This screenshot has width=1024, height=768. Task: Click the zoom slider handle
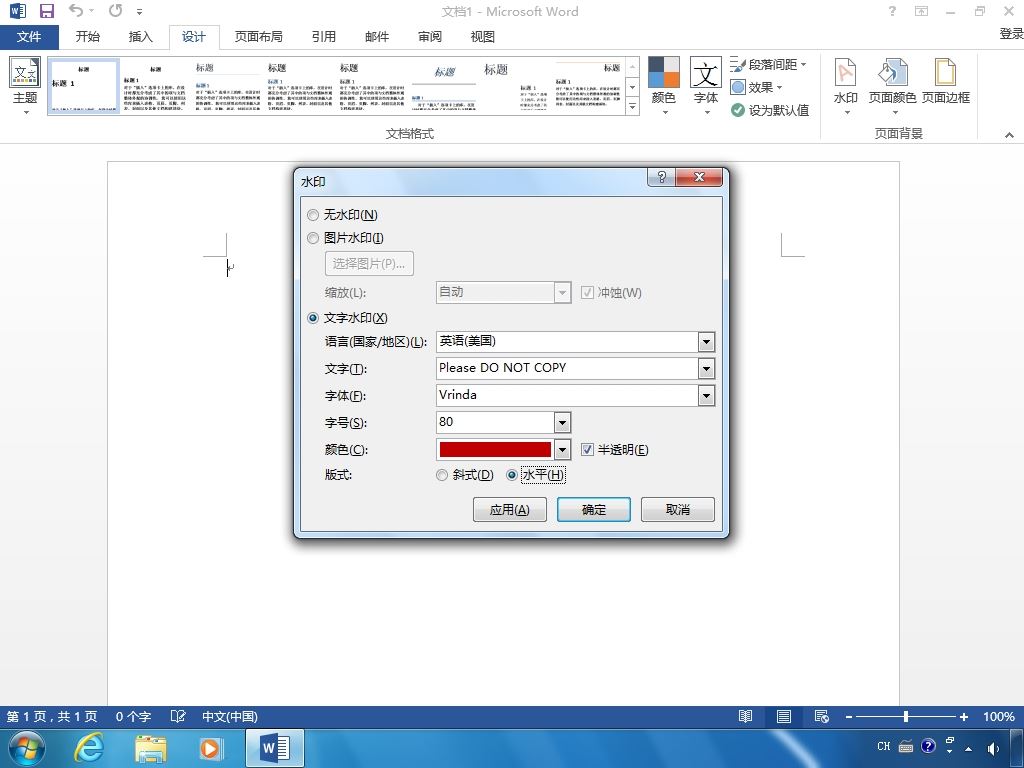click(906, 716)
